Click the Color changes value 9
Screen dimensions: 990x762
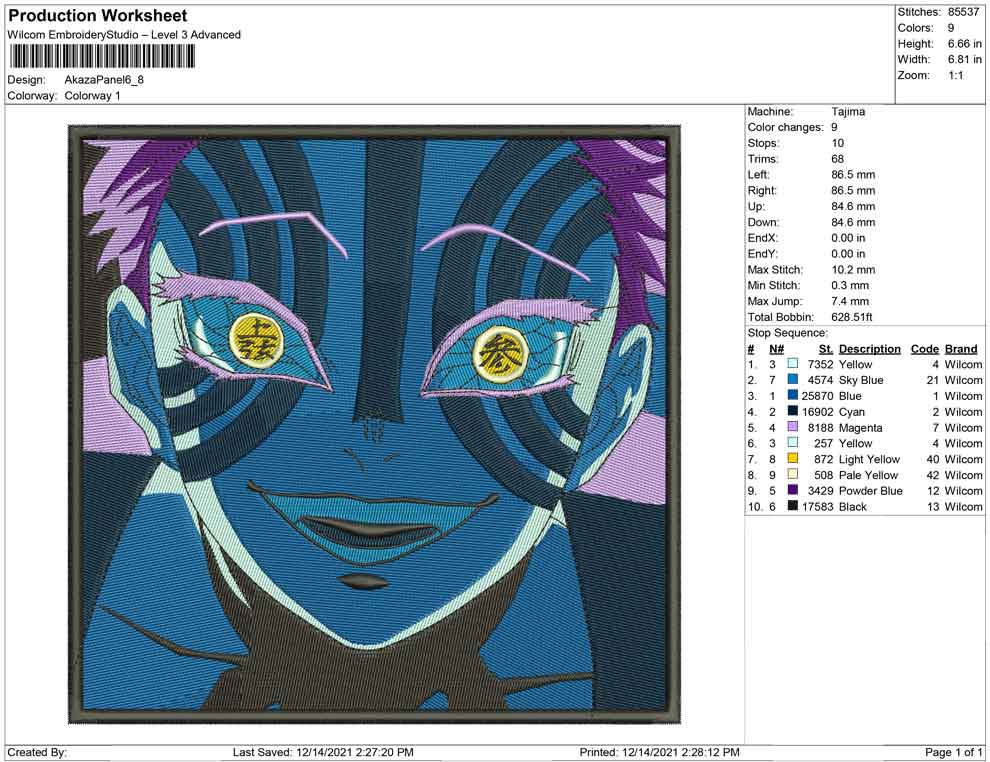[834, 127]
